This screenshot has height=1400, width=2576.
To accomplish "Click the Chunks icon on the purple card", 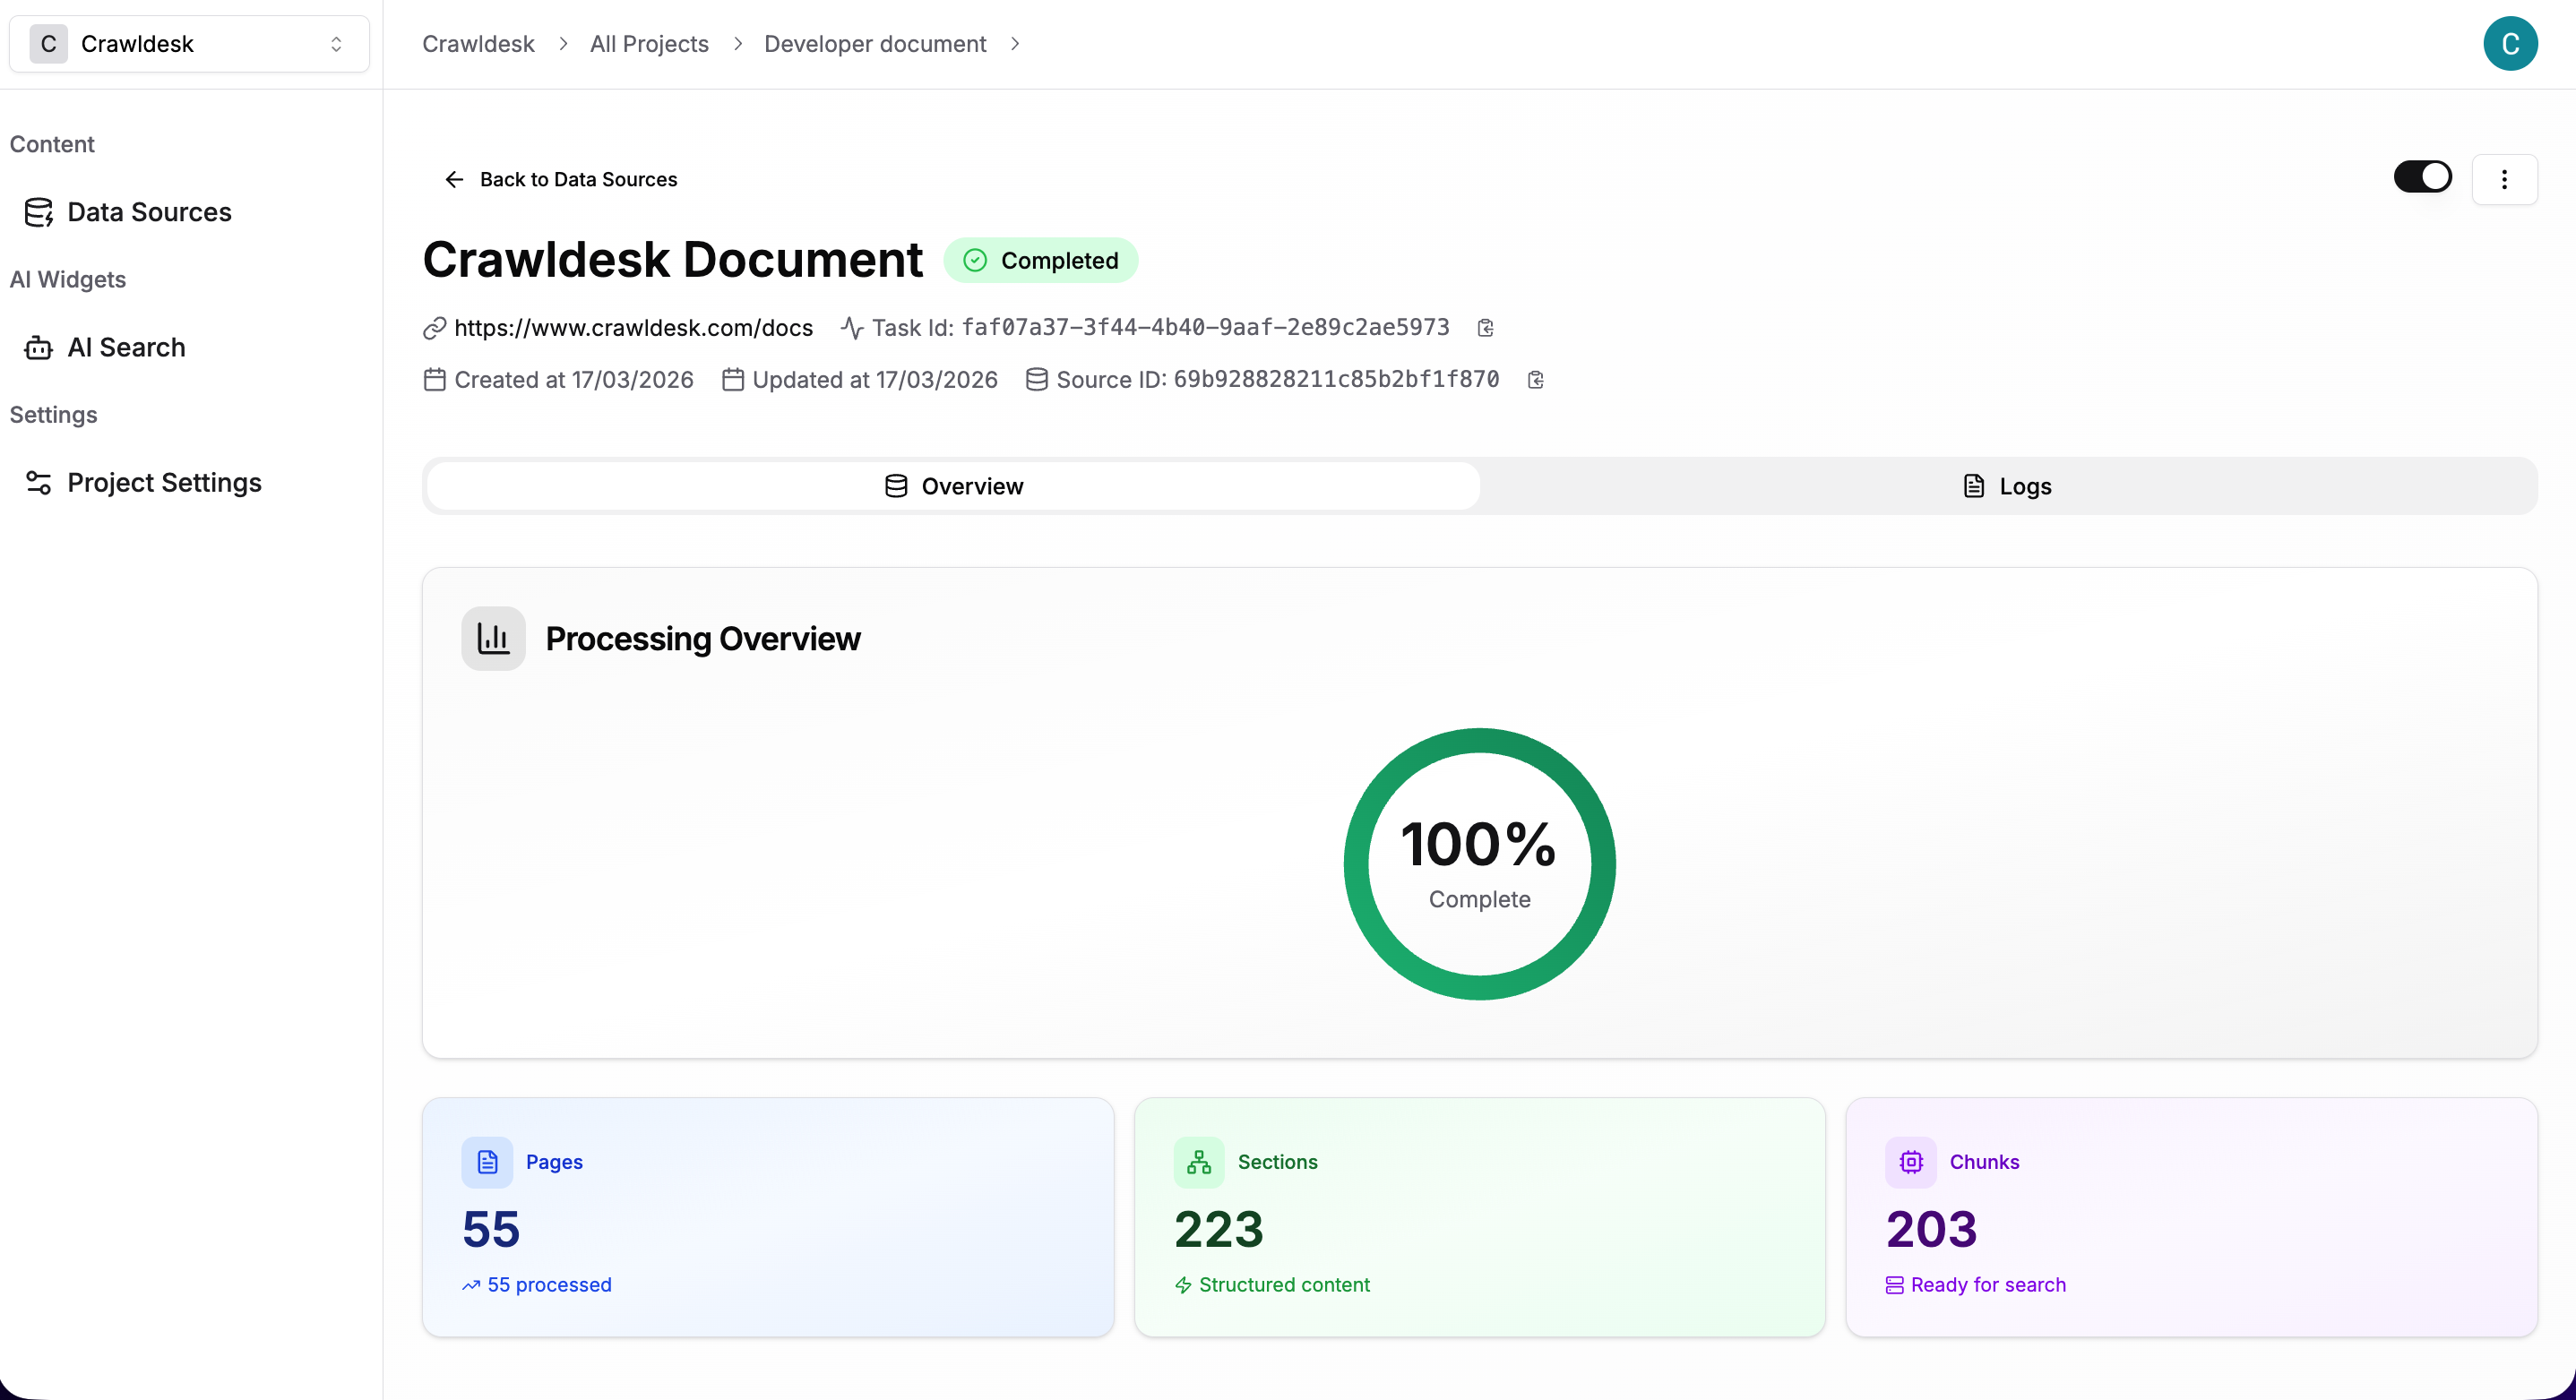I will 1910,1161.
